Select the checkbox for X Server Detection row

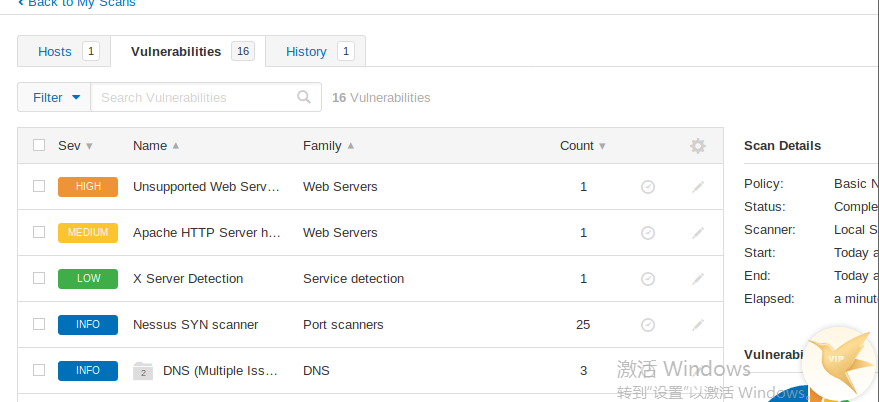point(39,278)
